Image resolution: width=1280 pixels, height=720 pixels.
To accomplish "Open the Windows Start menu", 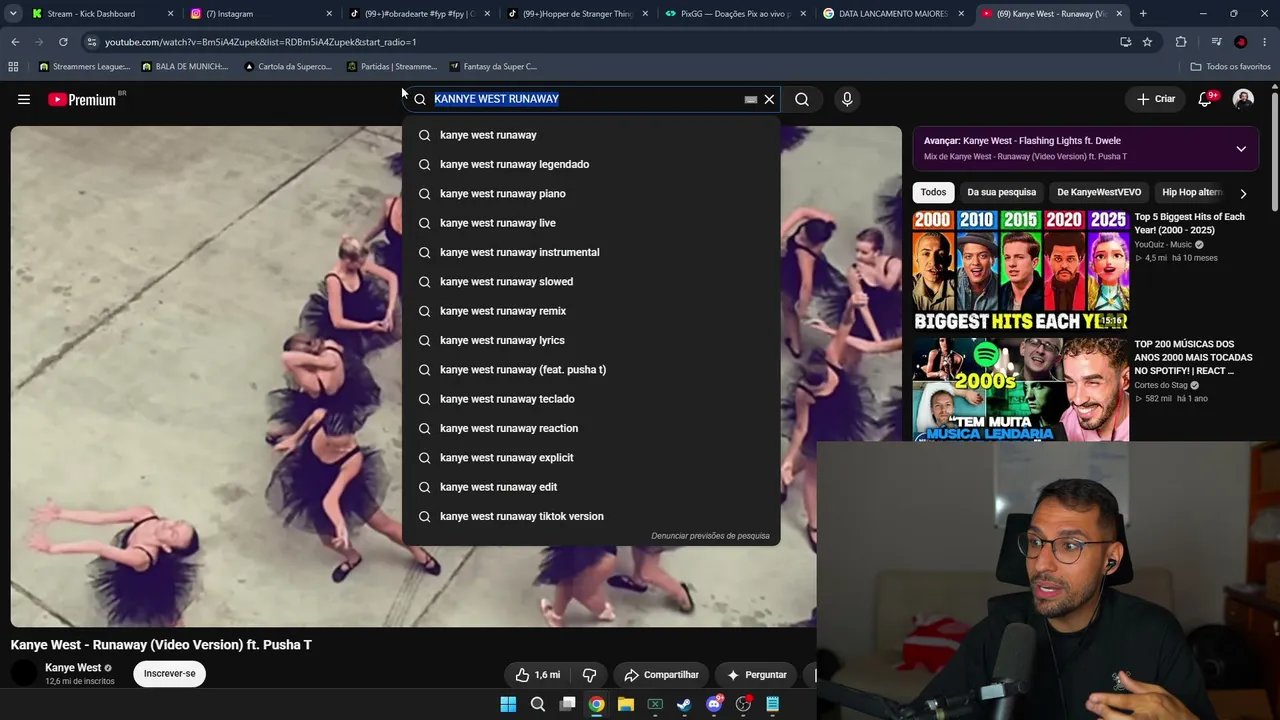I will (508, 704).
